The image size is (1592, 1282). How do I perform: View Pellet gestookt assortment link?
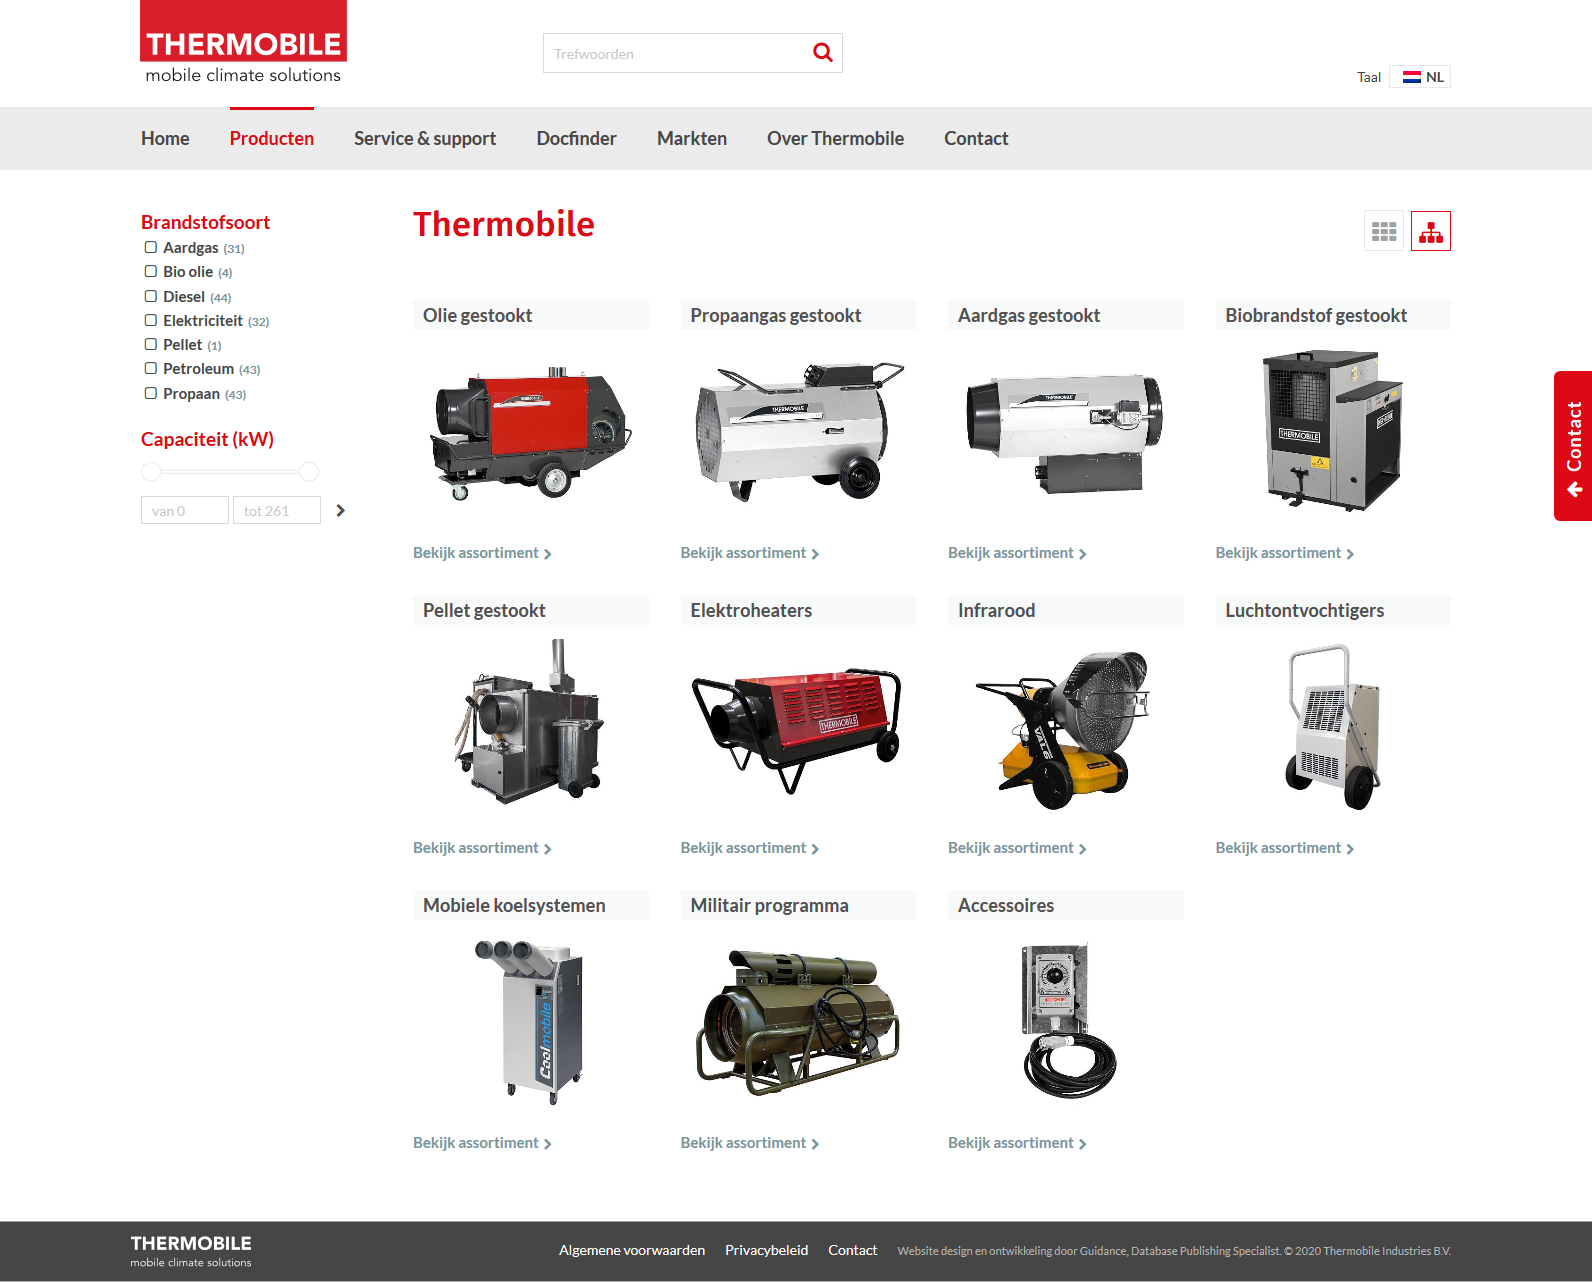pos(482,848)
